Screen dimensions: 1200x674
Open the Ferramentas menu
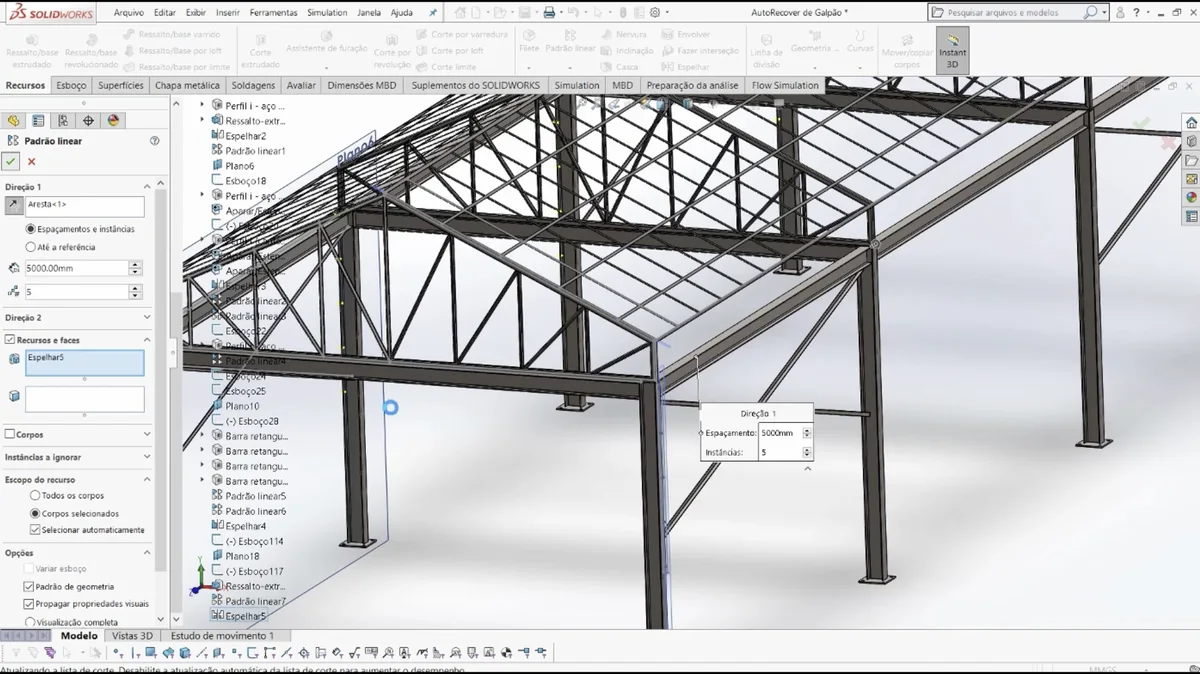coord(275,12)
